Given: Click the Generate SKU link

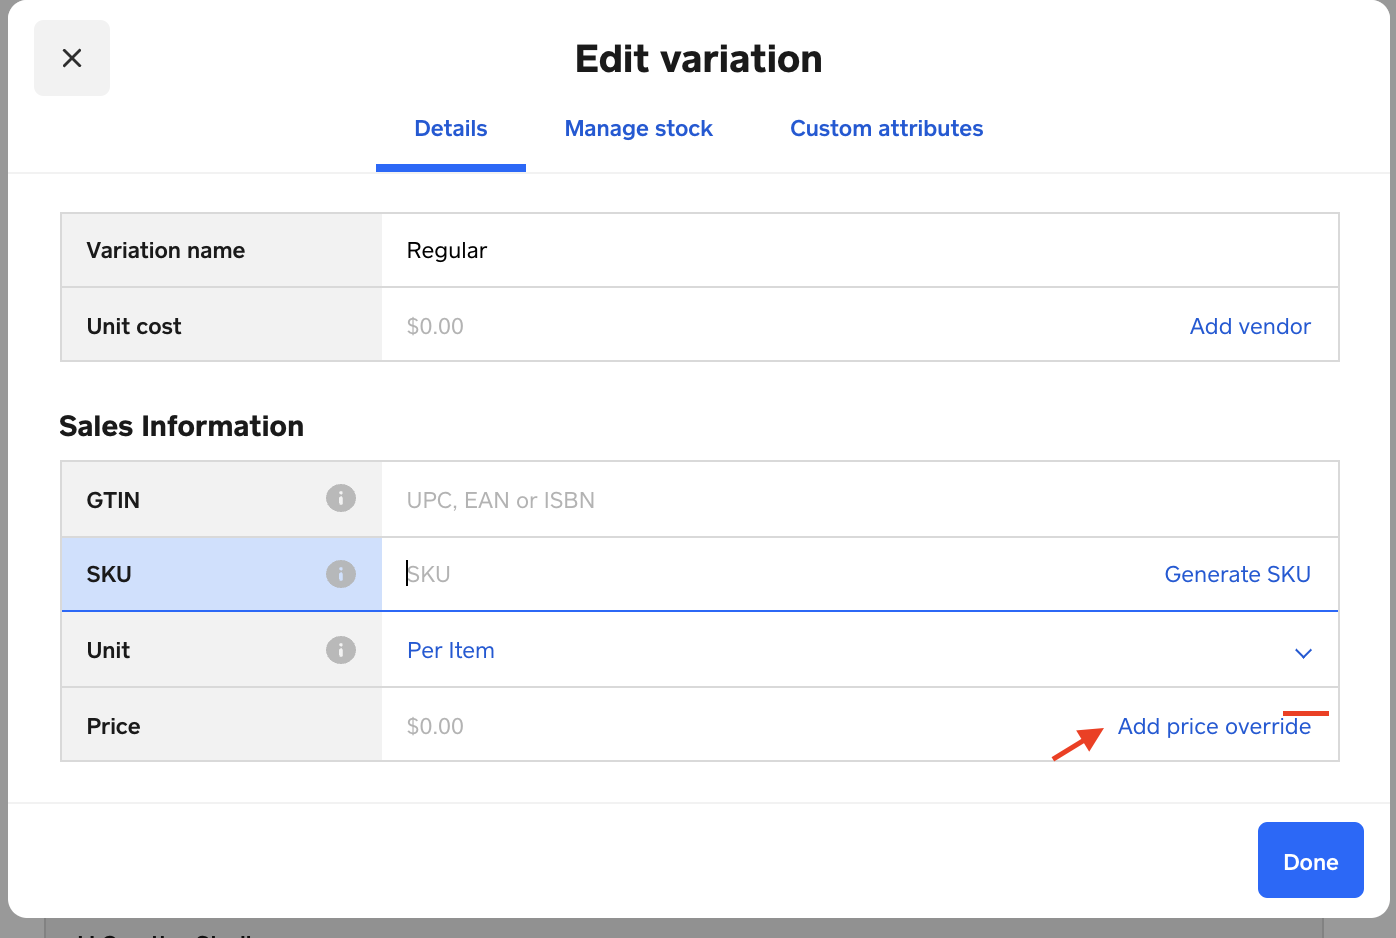Looking at the screenshot, I should [x=1237, y=574].
